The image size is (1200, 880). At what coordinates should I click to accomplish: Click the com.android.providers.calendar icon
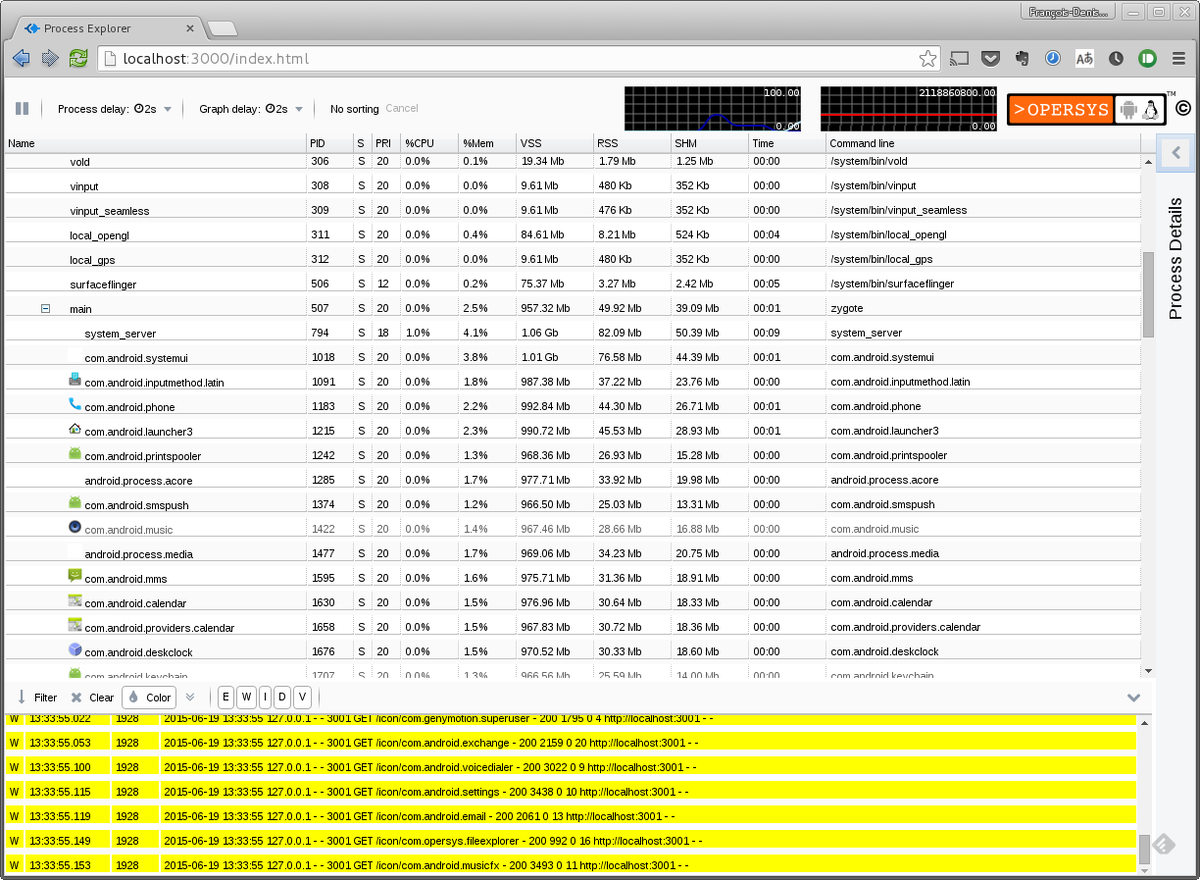[x=75, y=625]
